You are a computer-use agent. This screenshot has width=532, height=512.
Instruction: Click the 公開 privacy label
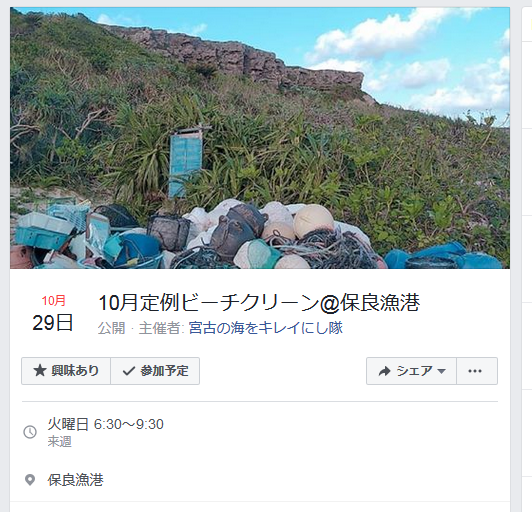tap(112, 328)
